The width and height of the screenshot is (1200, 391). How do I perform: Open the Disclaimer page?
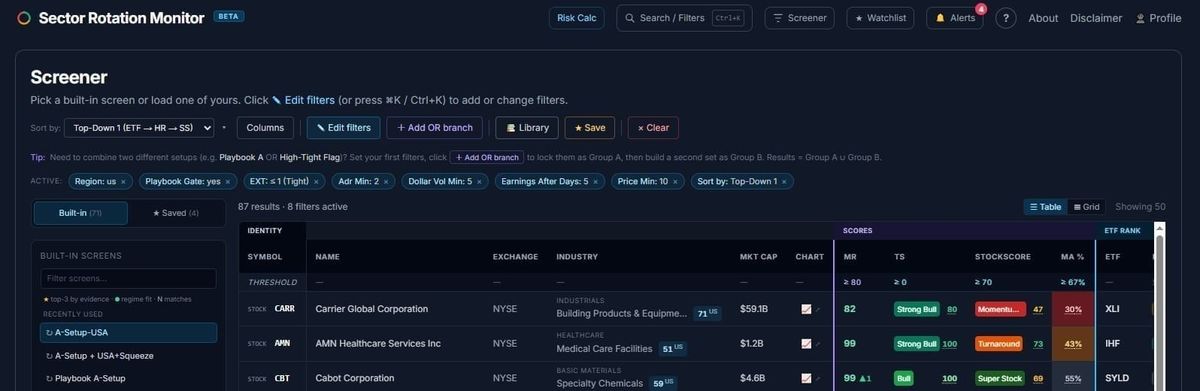[x=1096, y=18]
